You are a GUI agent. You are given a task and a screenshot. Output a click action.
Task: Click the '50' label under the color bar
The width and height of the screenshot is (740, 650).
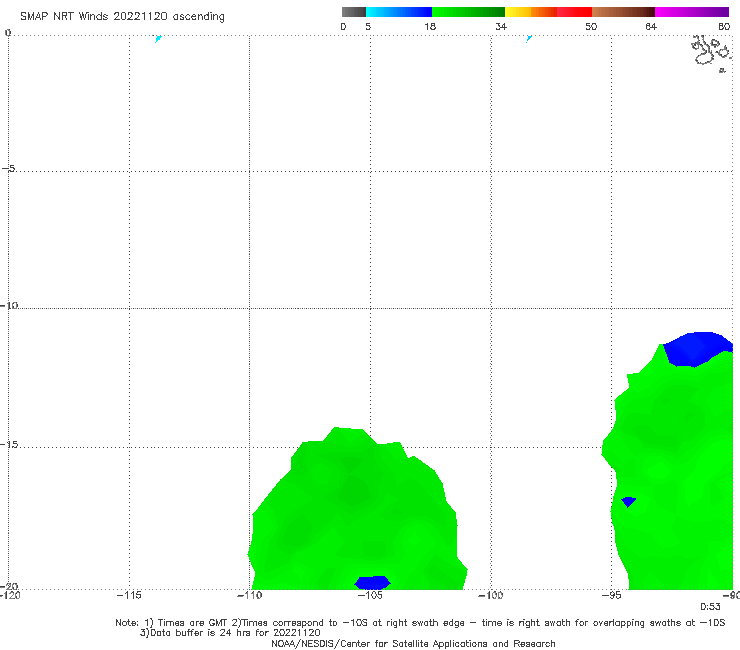coord(591,26)
